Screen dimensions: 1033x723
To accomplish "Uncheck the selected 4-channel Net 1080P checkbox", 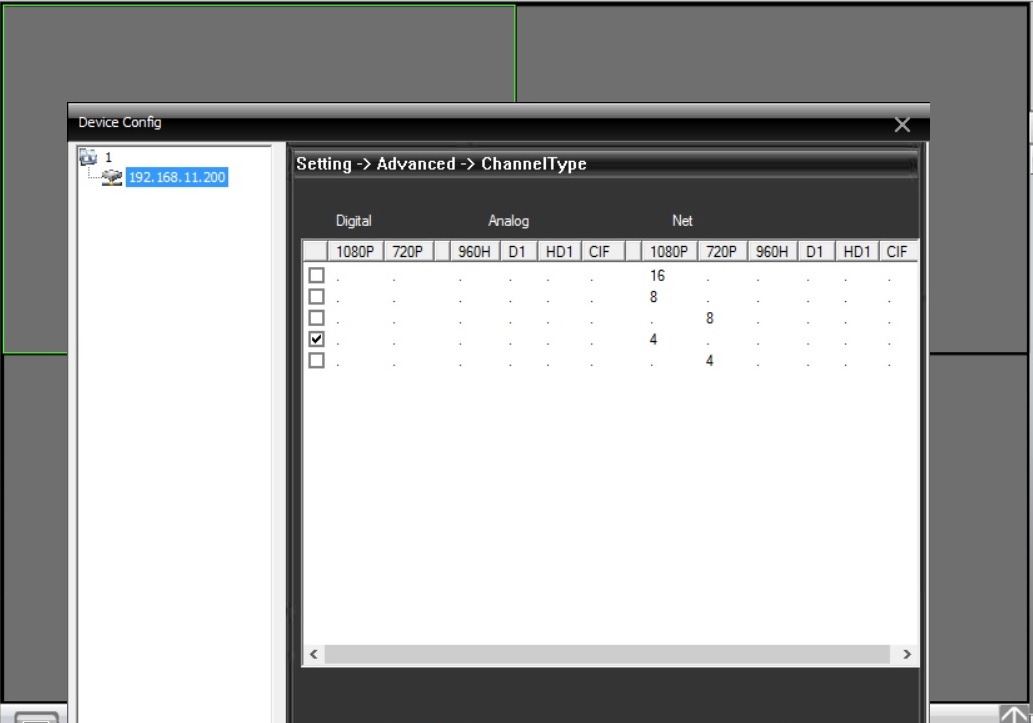I will coord(317,340).
